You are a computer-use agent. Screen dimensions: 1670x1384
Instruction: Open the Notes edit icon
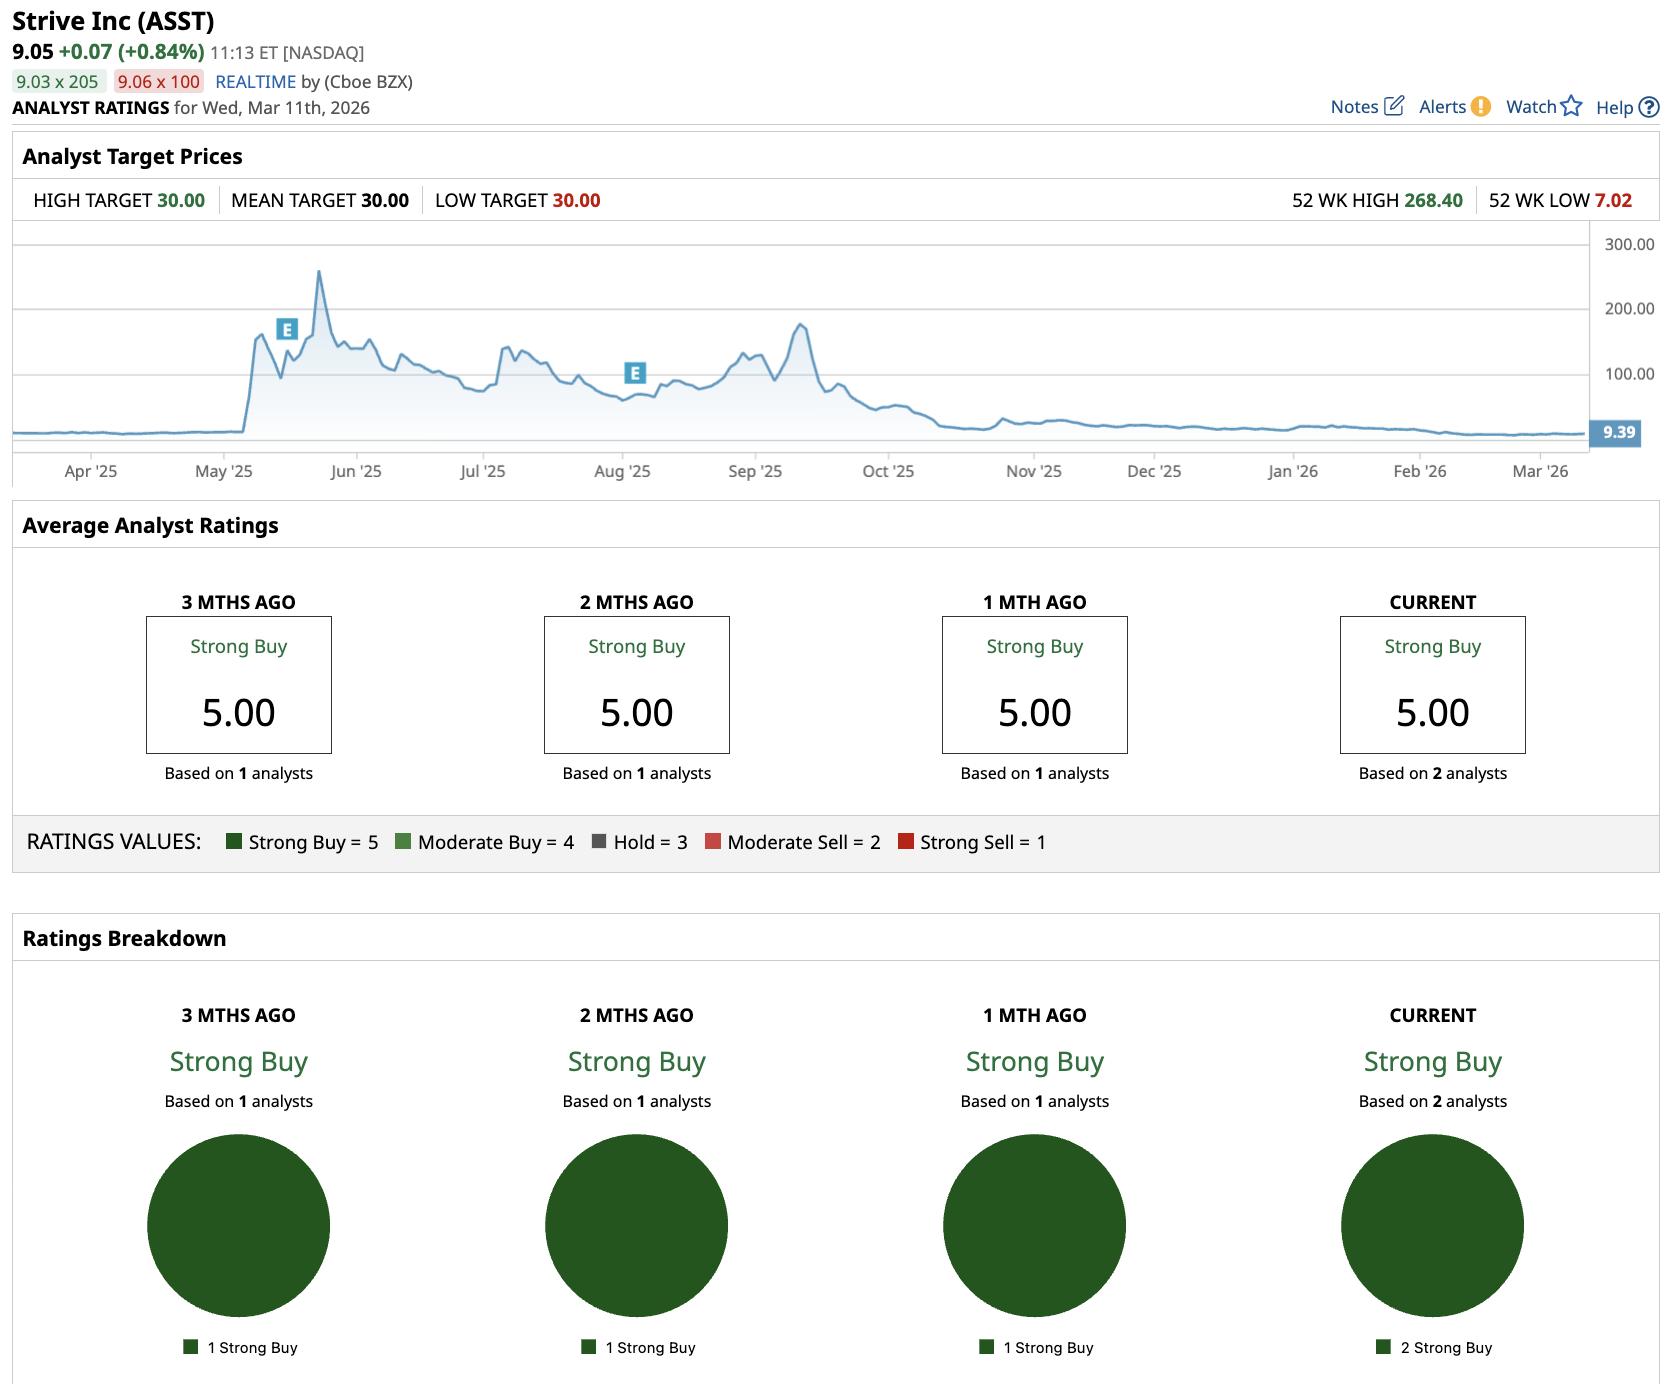1393,106
